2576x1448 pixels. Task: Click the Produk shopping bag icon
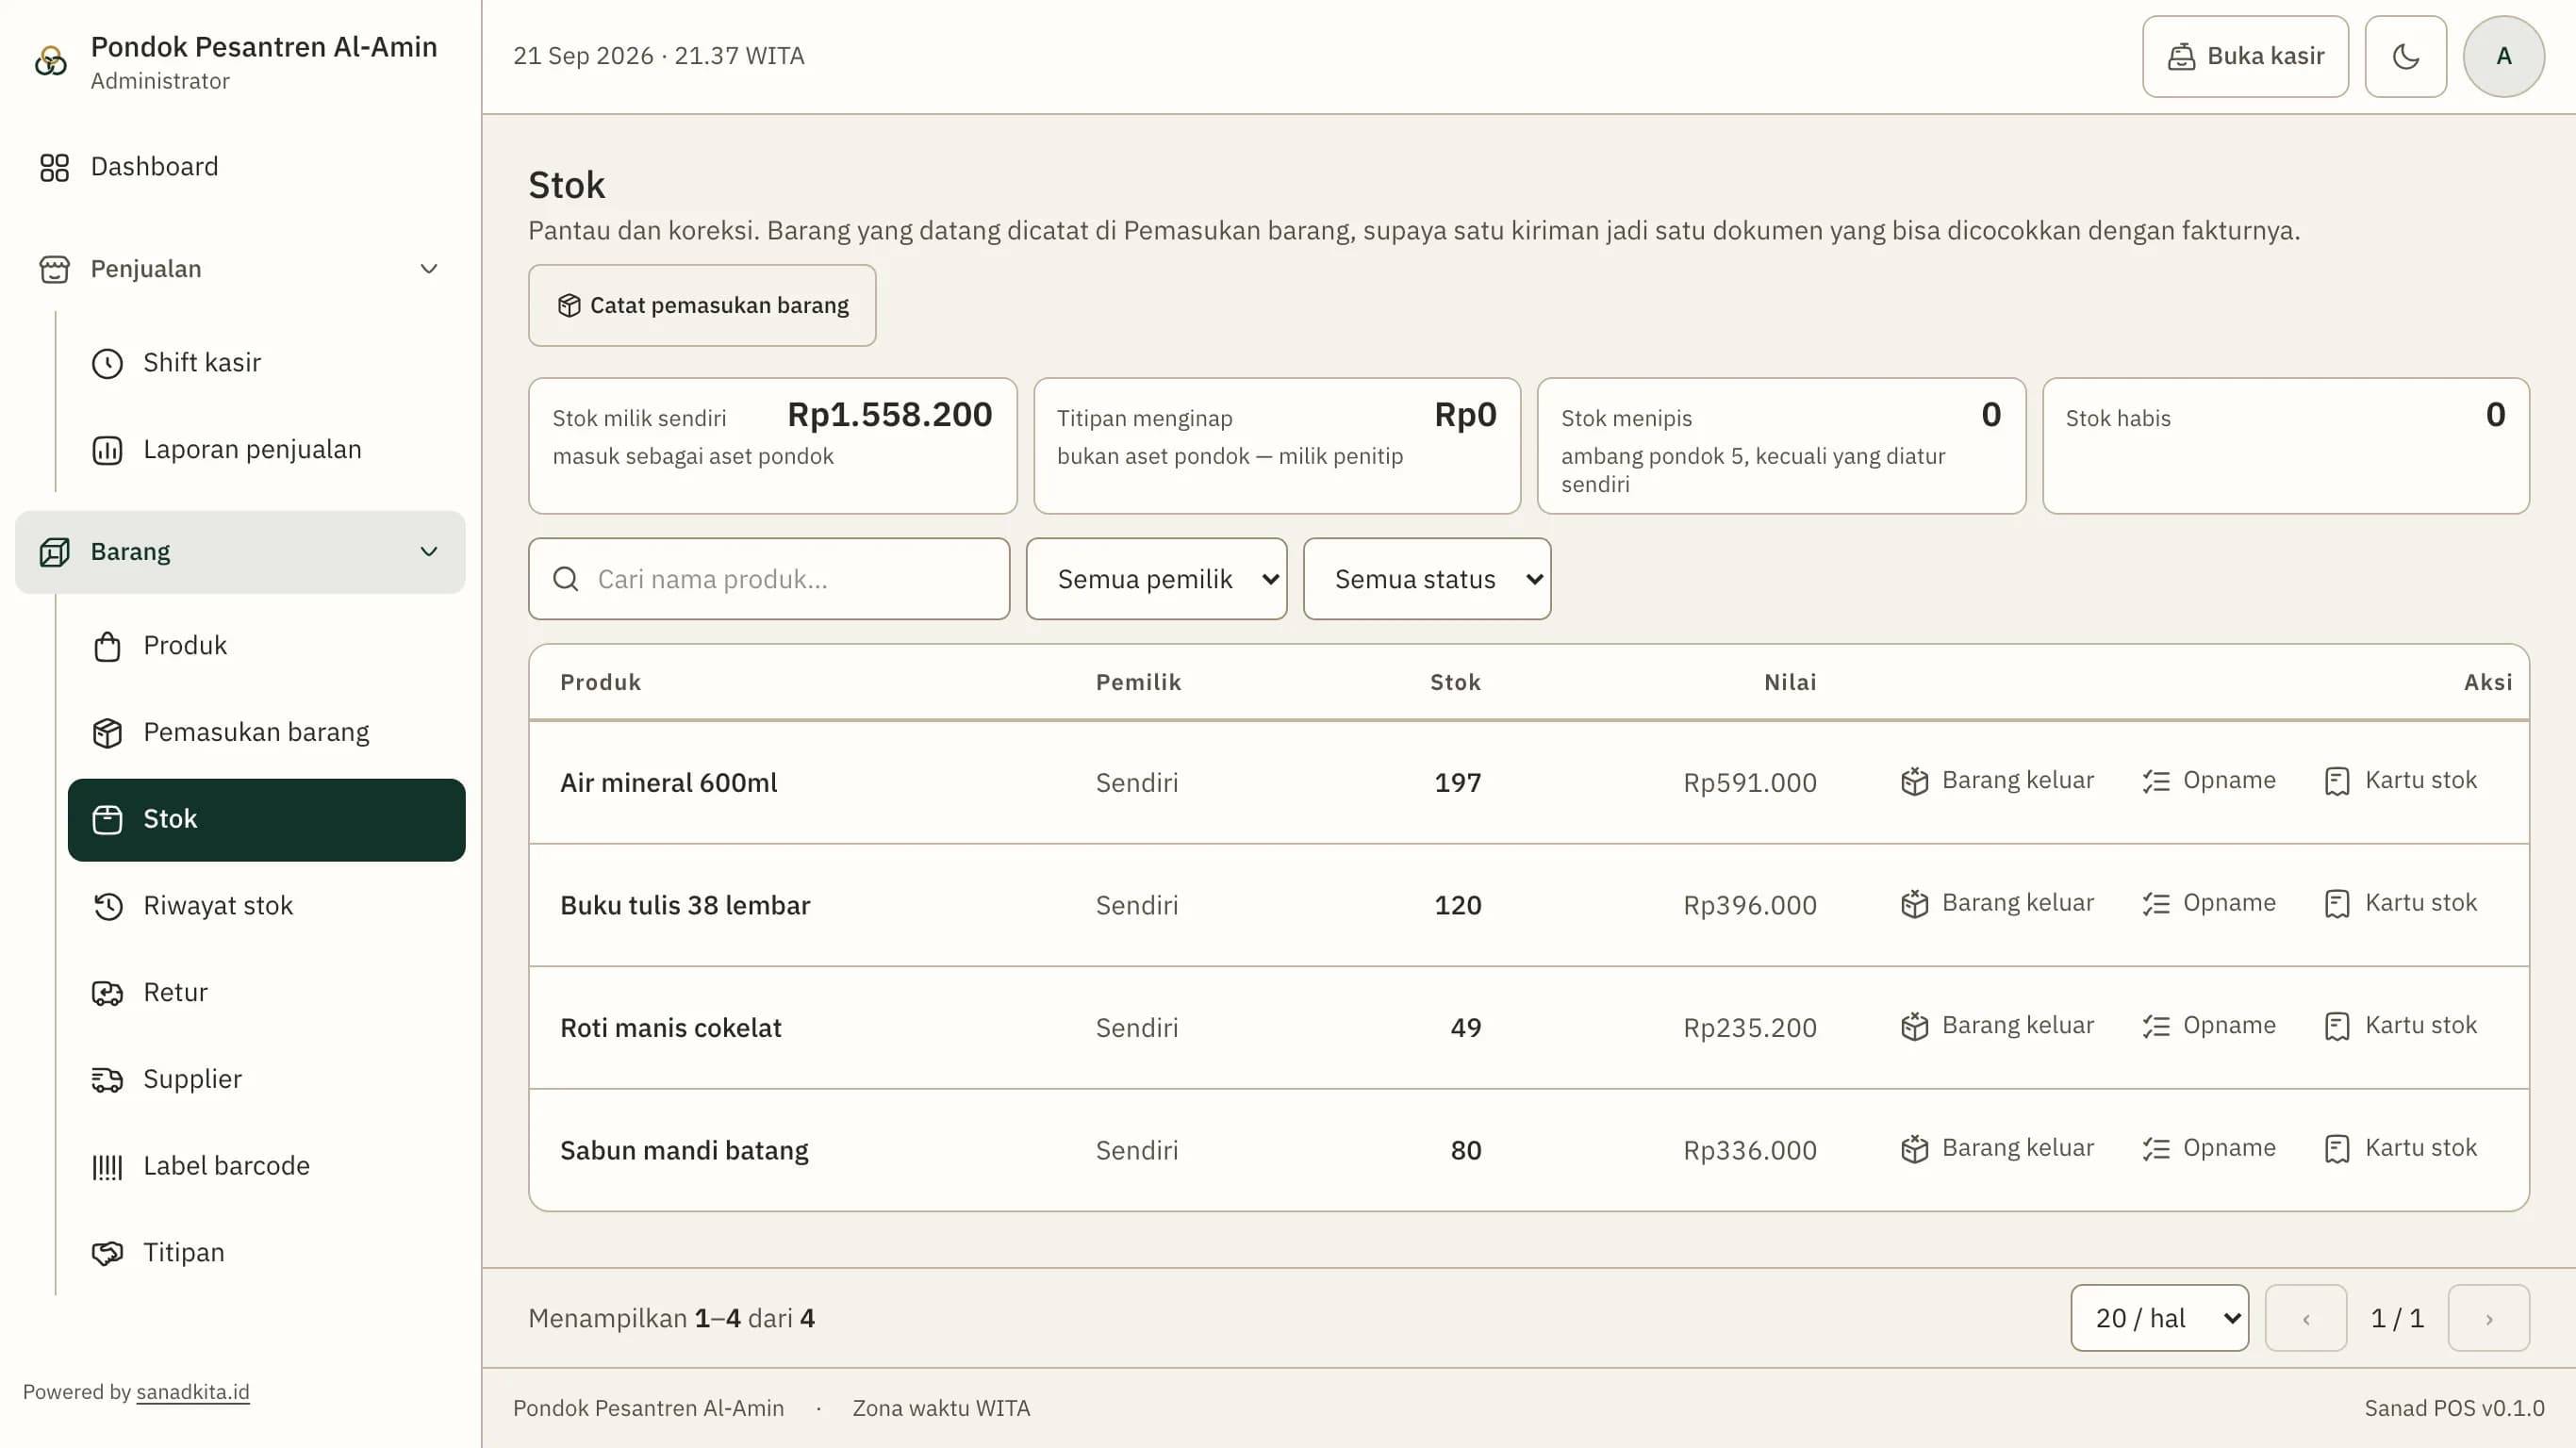[107, 646]
